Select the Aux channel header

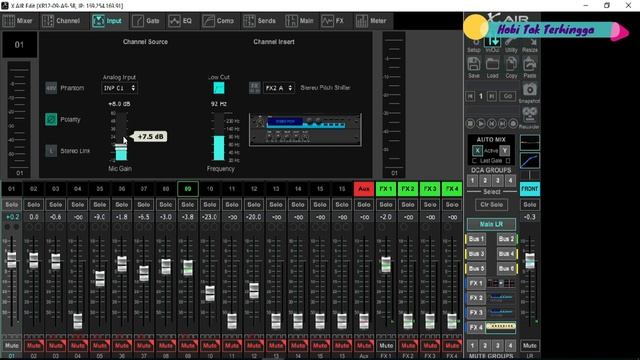tap(364, 189)
